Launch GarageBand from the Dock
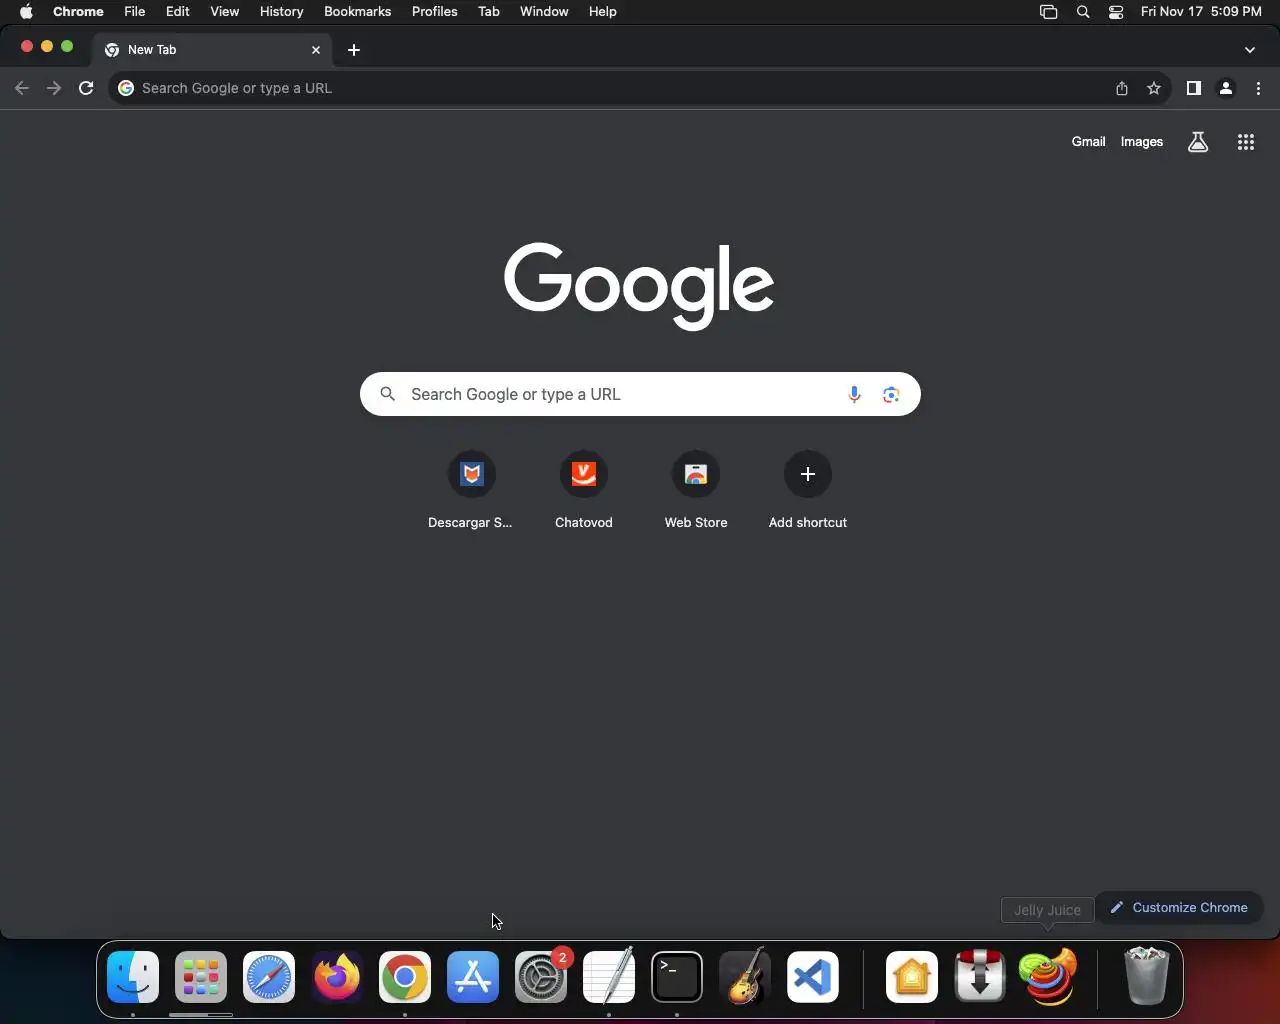 (x=745, y=977)
